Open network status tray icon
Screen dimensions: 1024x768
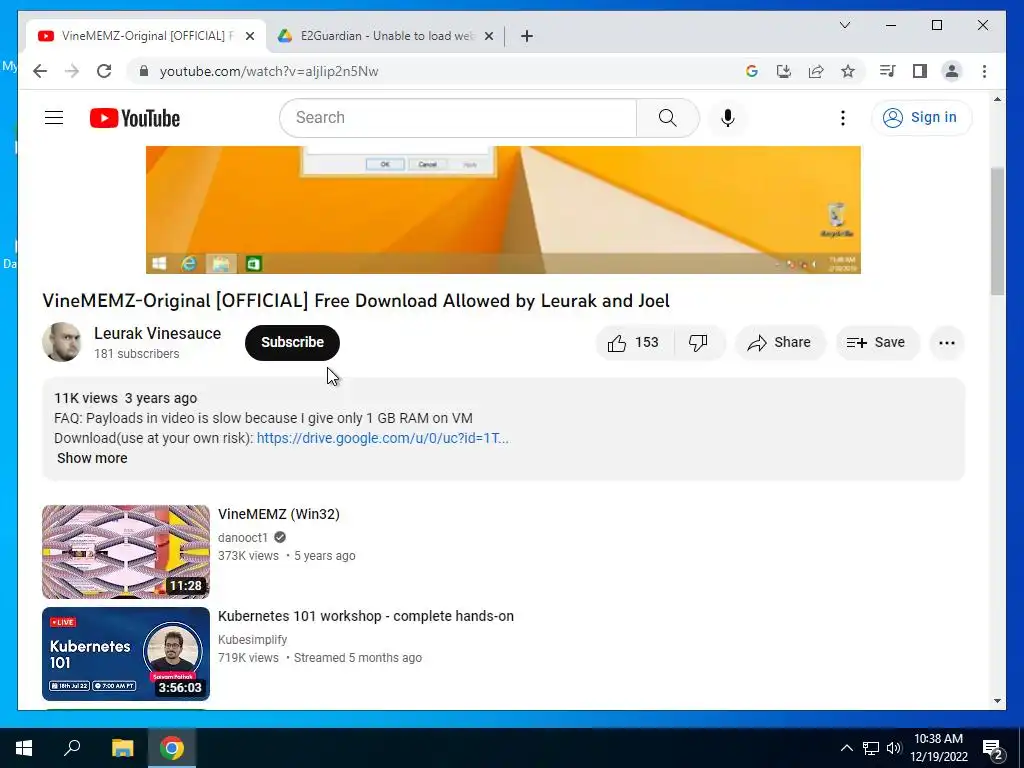coord(871,748)
